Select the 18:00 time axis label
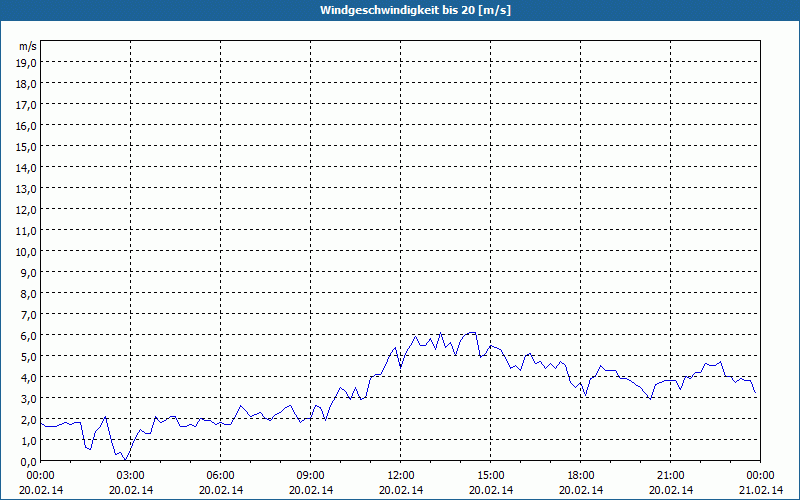 [581, 476]
